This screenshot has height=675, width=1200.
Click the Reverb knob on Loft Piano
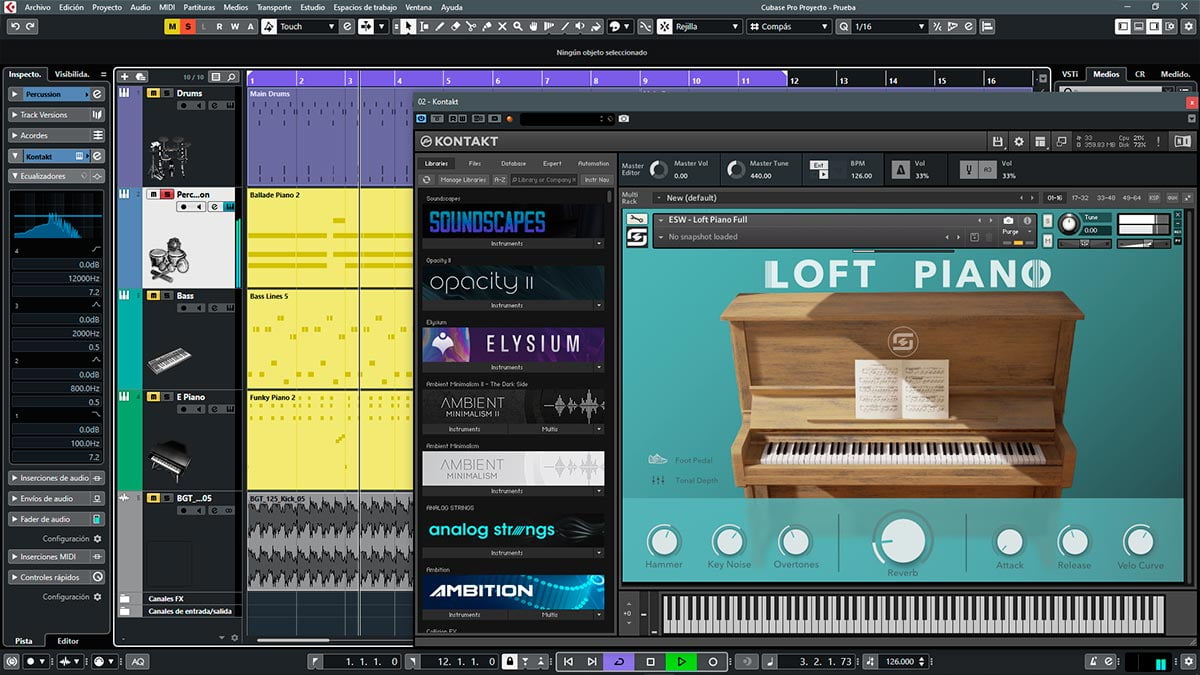(902, 539)
